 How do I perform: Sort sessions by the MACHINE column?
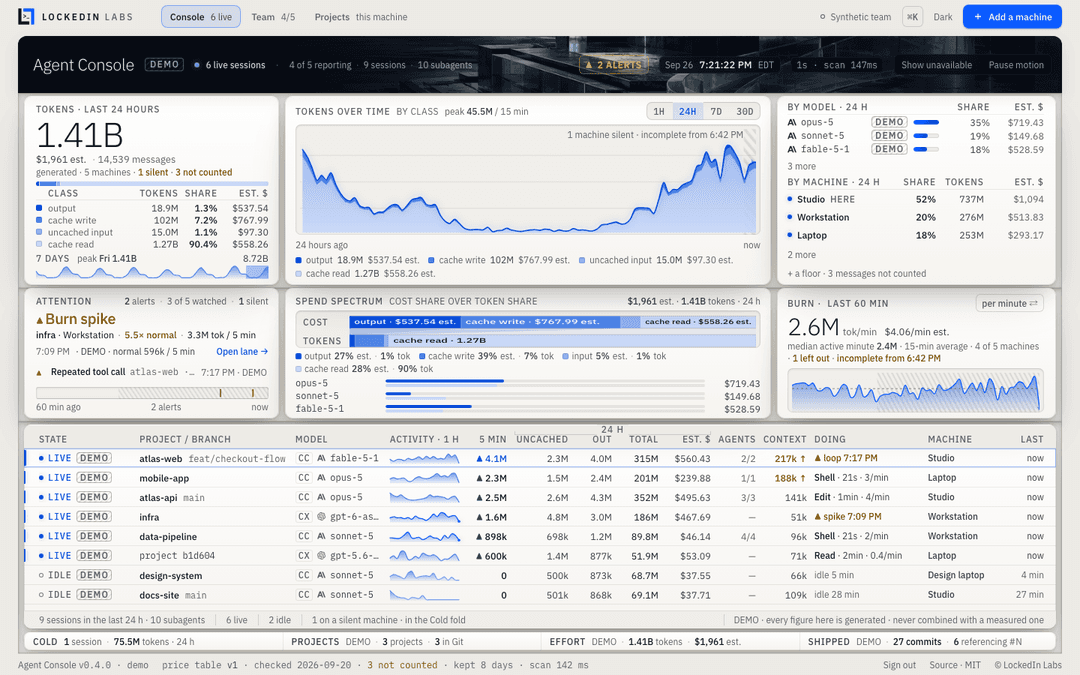tap(949, 439)
